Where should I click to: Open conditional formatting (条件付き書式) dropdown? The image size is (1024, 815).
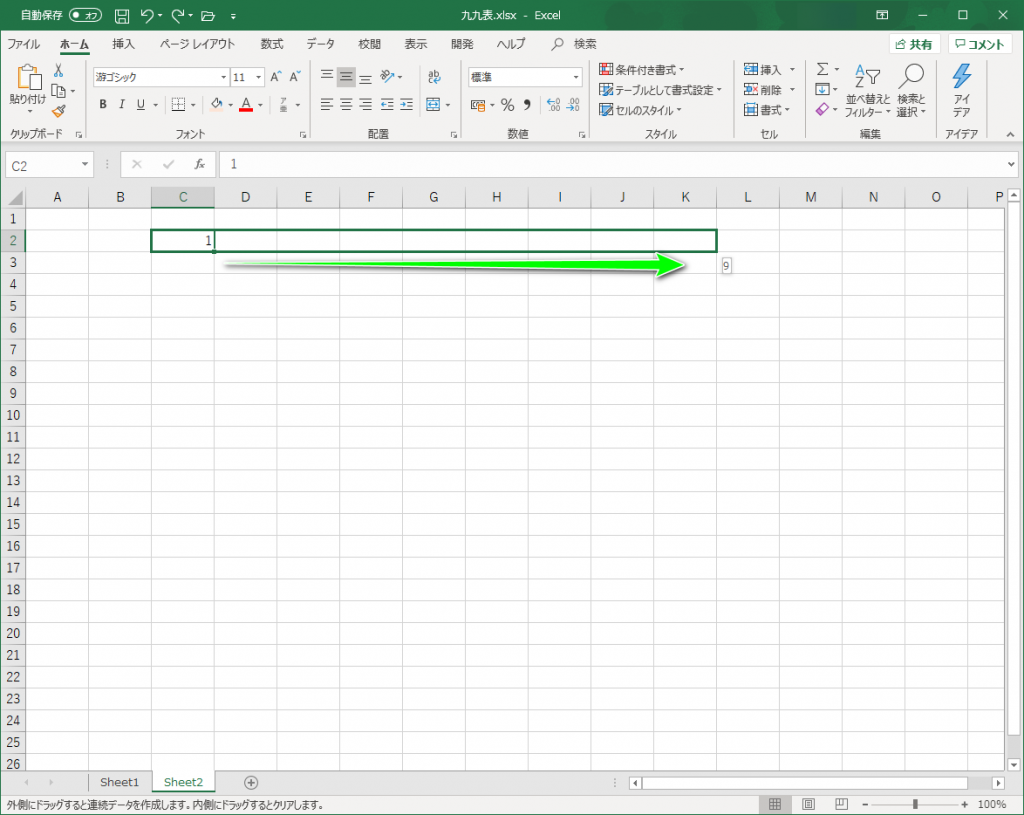[642, 69]
